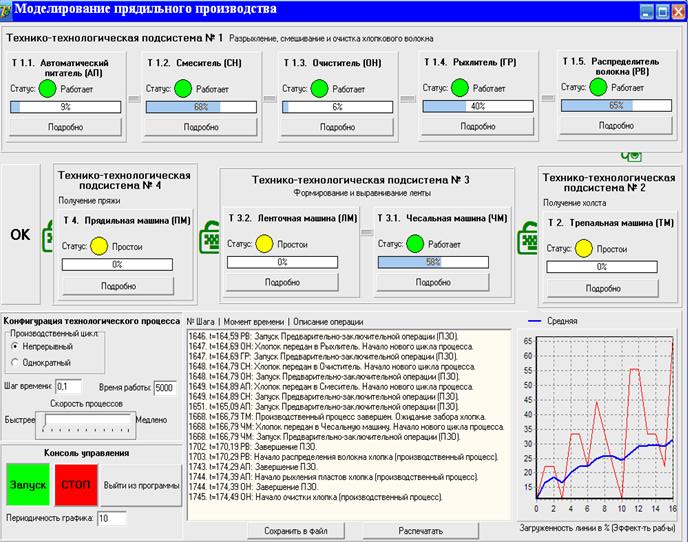Viewport: 688px width, 542px height.
Task: Click Выйти из программы button
Action: (141, 485)
